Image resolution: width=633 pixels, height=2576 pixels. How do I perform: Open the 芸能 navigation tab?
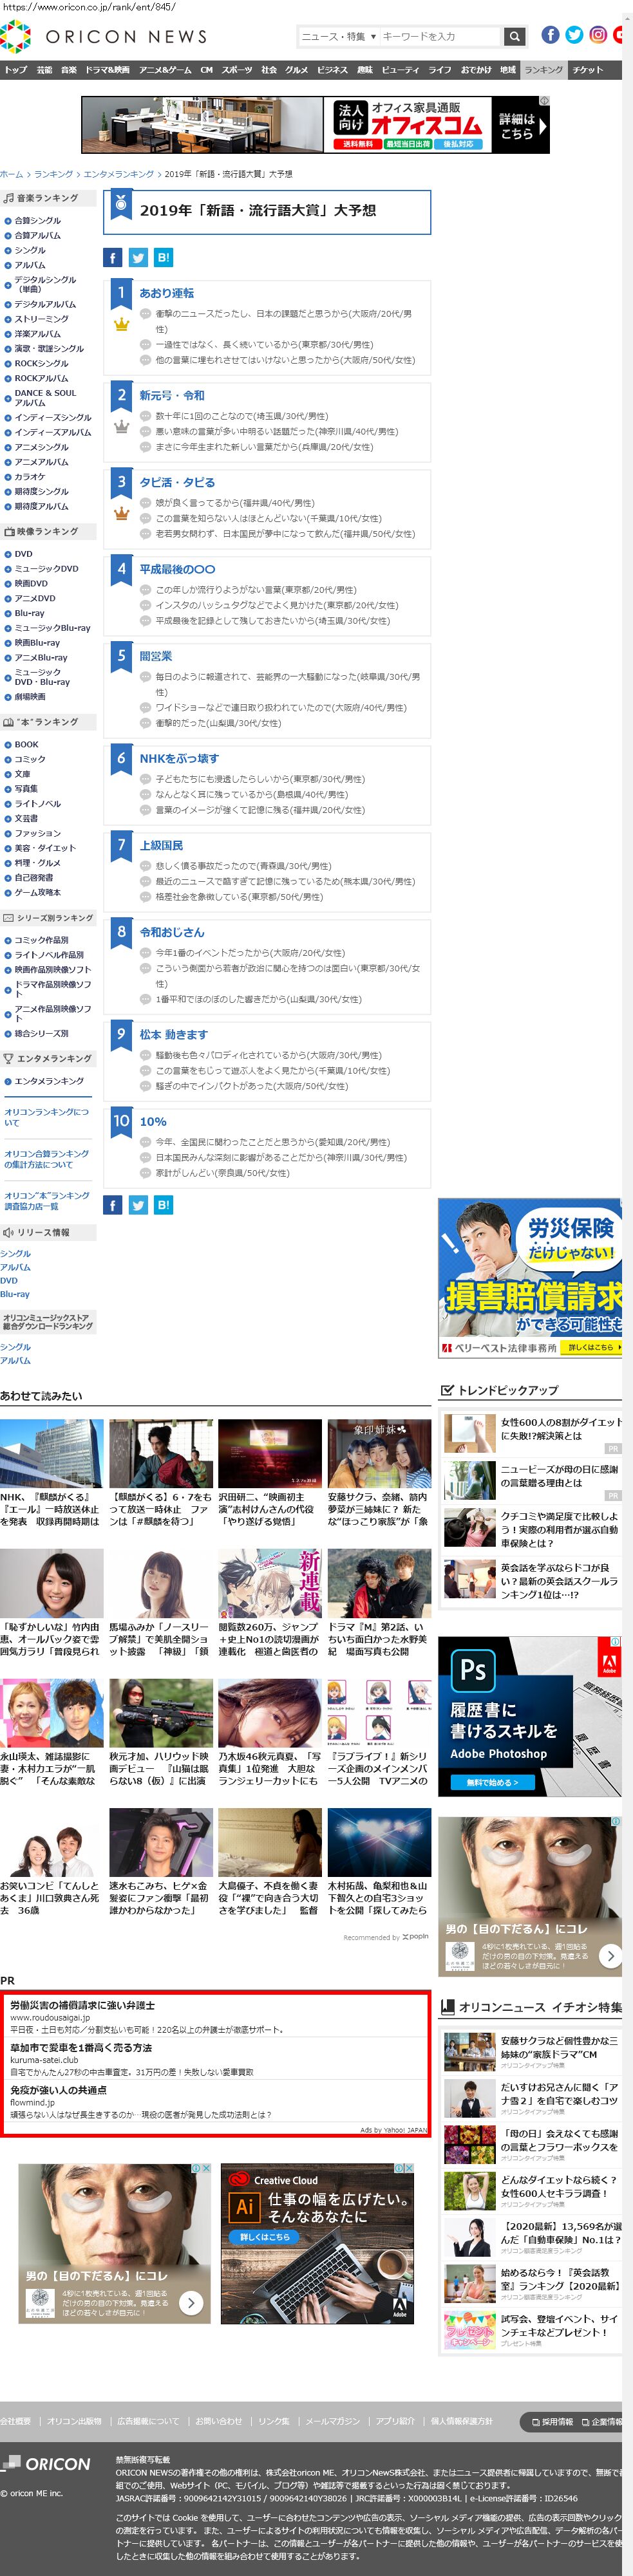click(44, 70)
